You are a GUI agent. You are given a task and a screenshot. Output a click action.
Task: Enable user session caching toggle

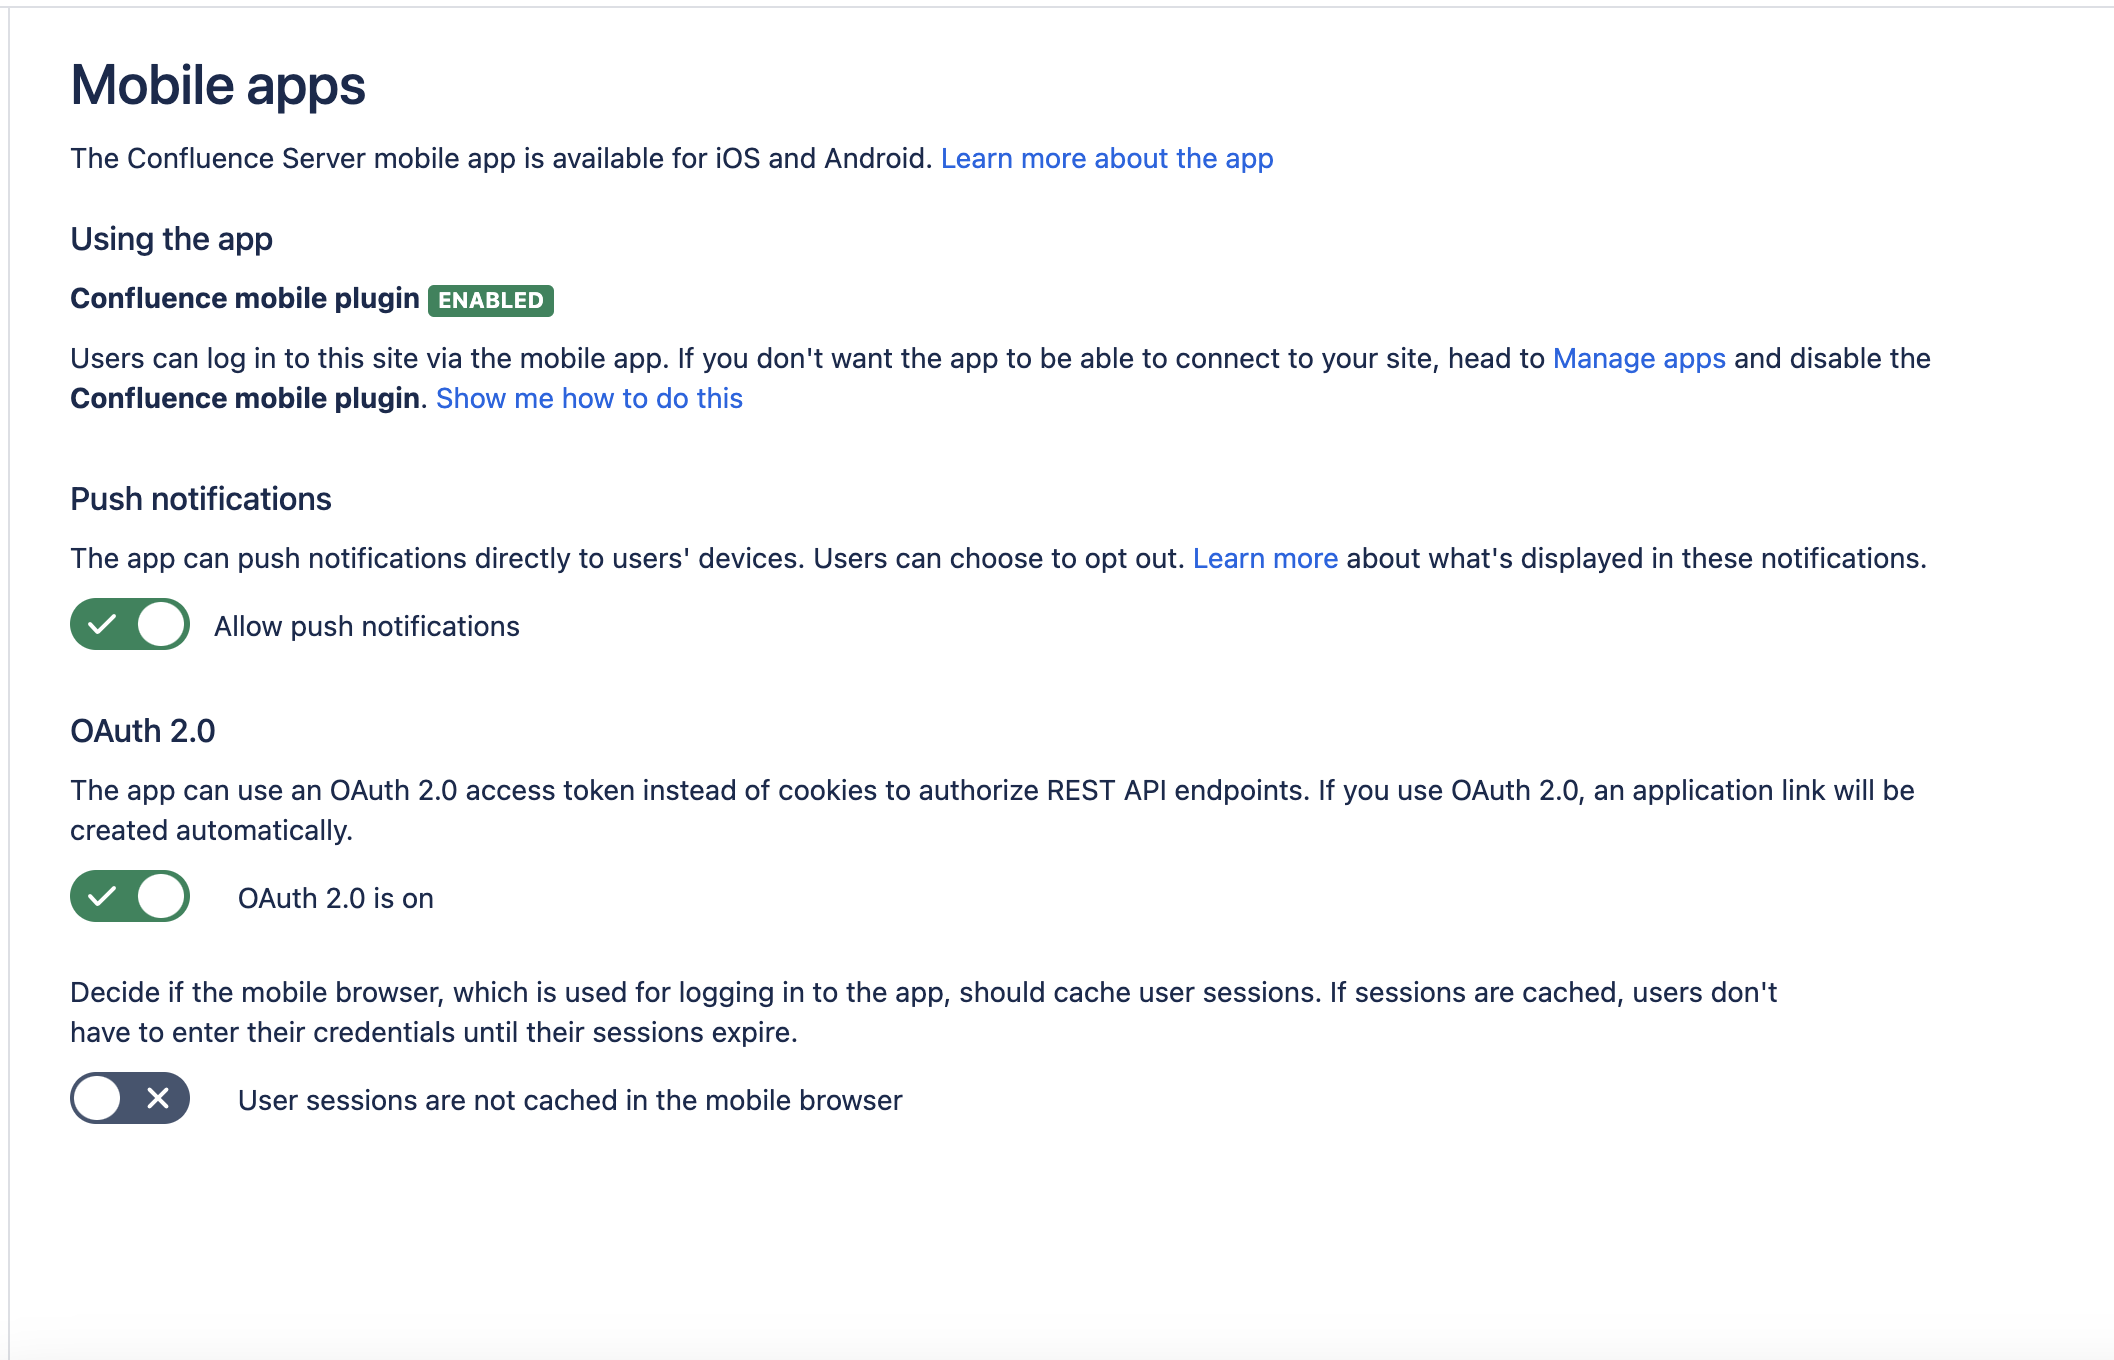(130, 1099)
